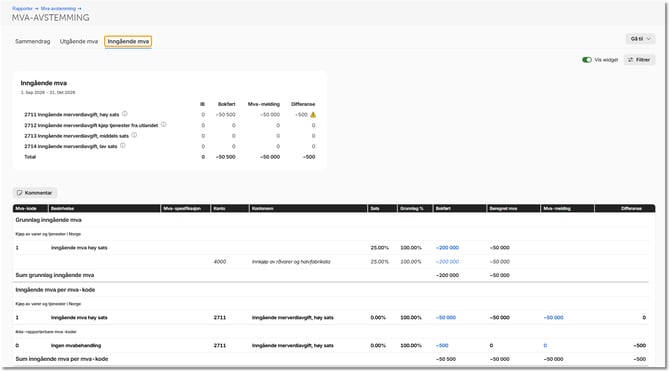Open -200 000 bokført on Inngående mva høy sats
The width and height of the screenshot is (670, 372).
pyautogui.click(x=447, y=248)
